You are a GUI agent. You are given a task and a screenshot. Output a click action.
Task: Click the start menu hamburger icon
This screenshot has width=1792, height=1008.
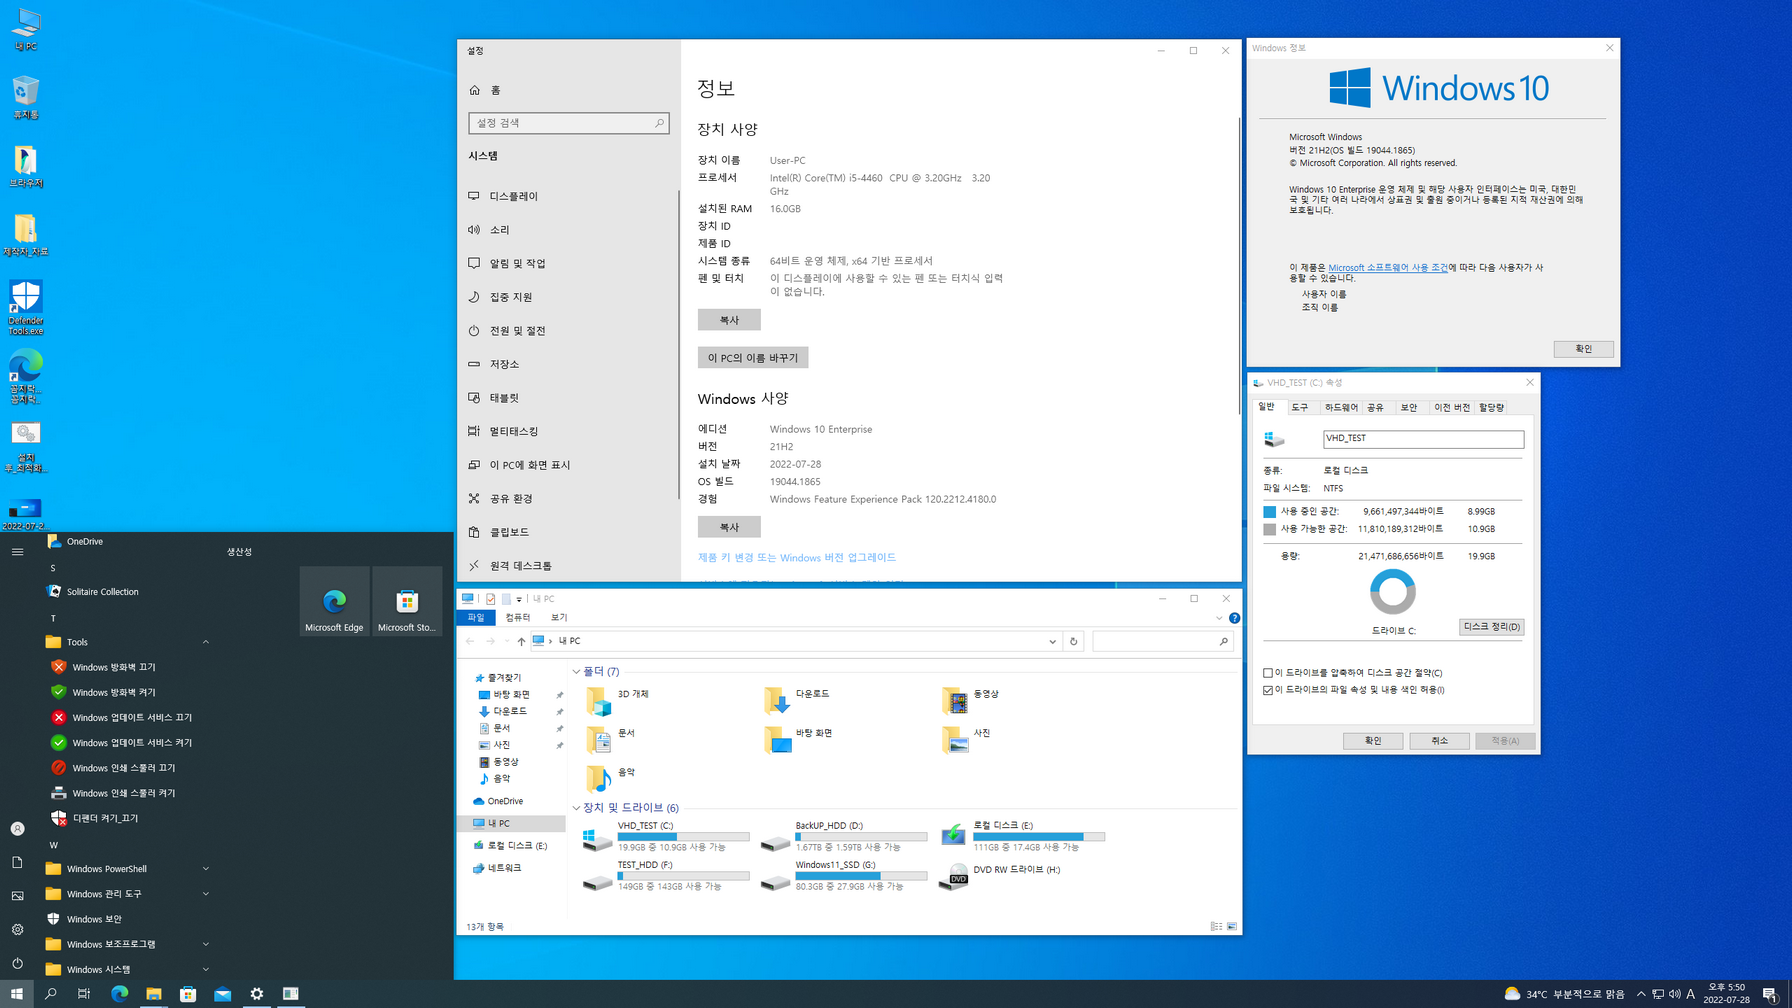17,552
